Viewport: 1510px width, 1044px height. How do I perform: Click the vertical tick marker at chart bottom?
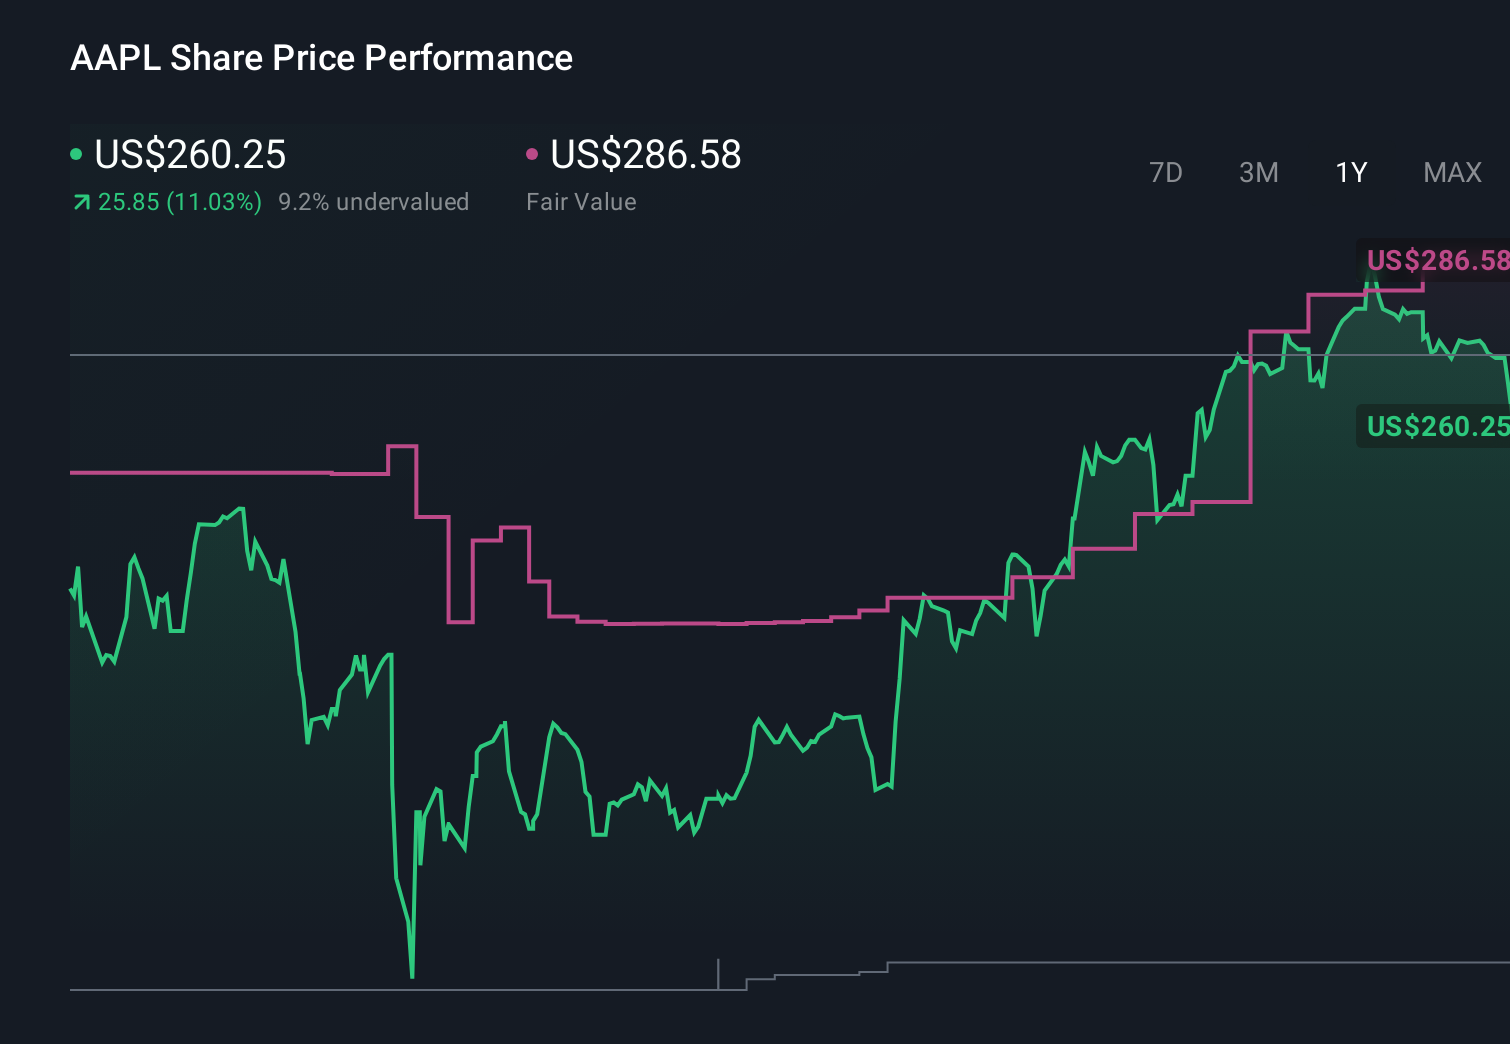coord(718,973)
